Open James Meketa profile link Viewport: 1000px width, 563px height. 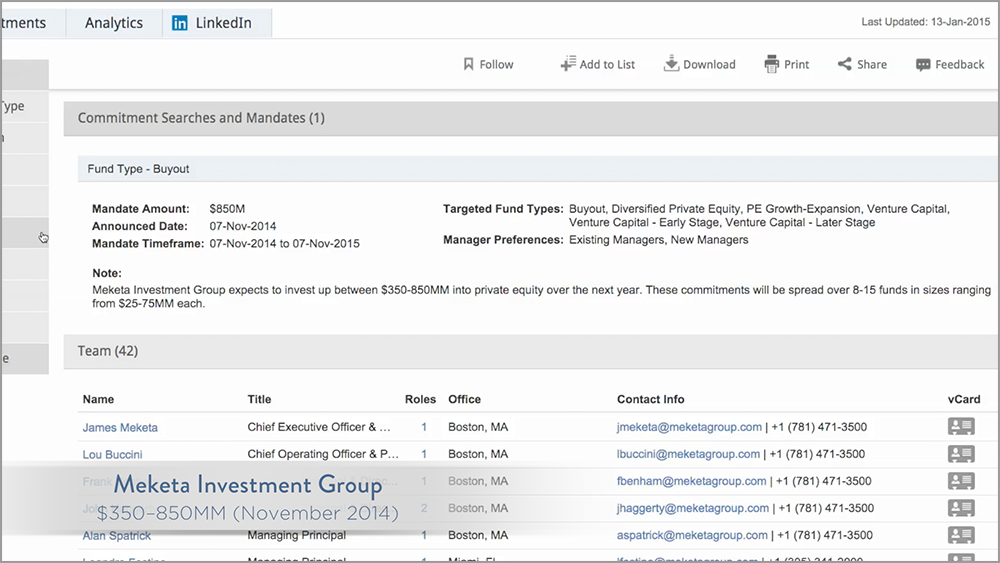click(x=120, y=428)
